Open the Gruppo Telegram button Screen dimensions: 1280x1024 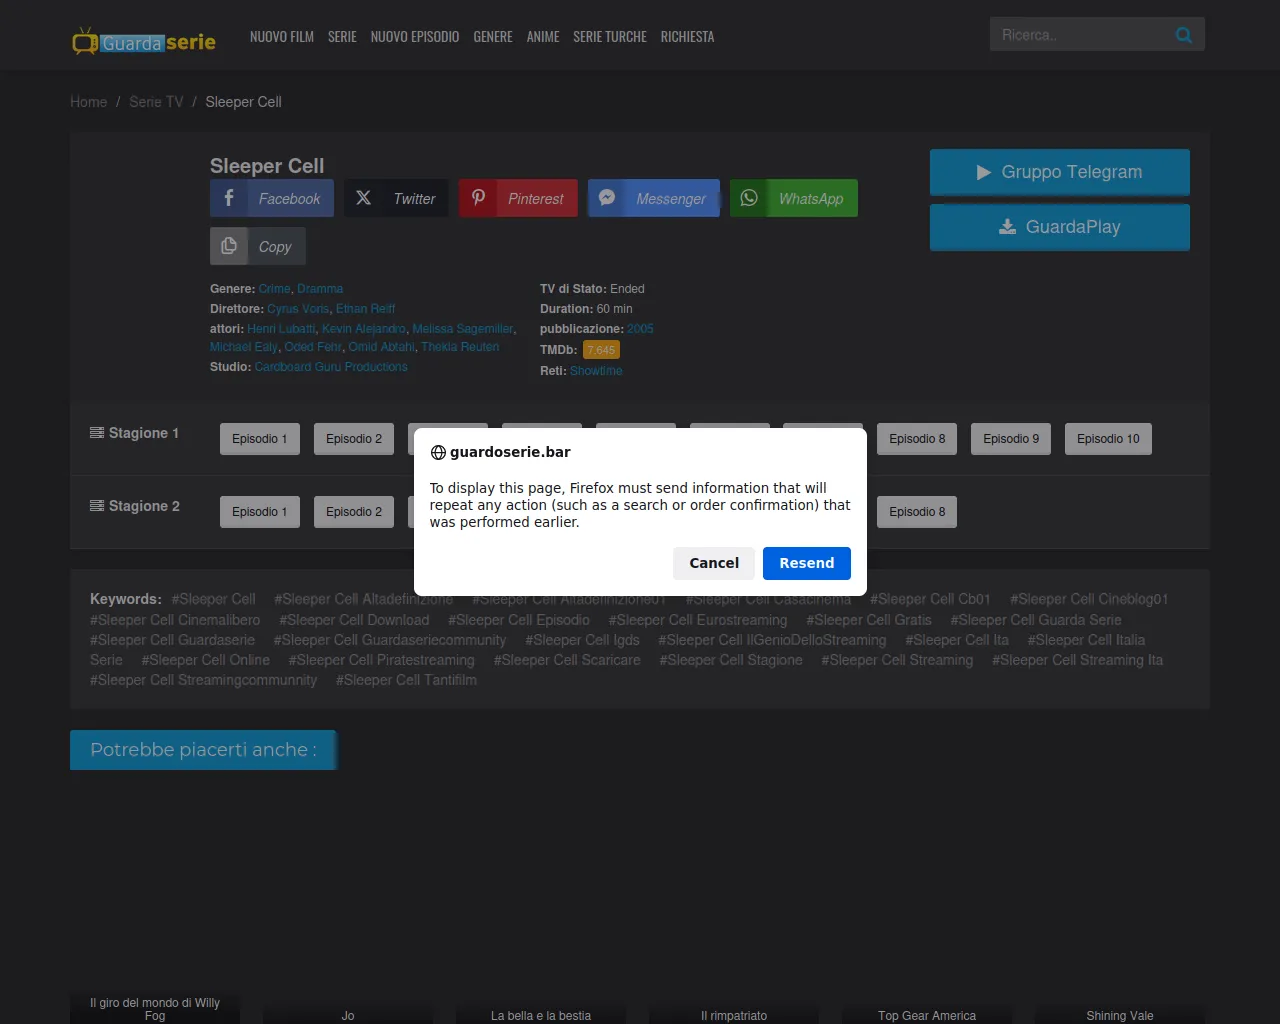pyautogui.click(x=1060, y=172)
